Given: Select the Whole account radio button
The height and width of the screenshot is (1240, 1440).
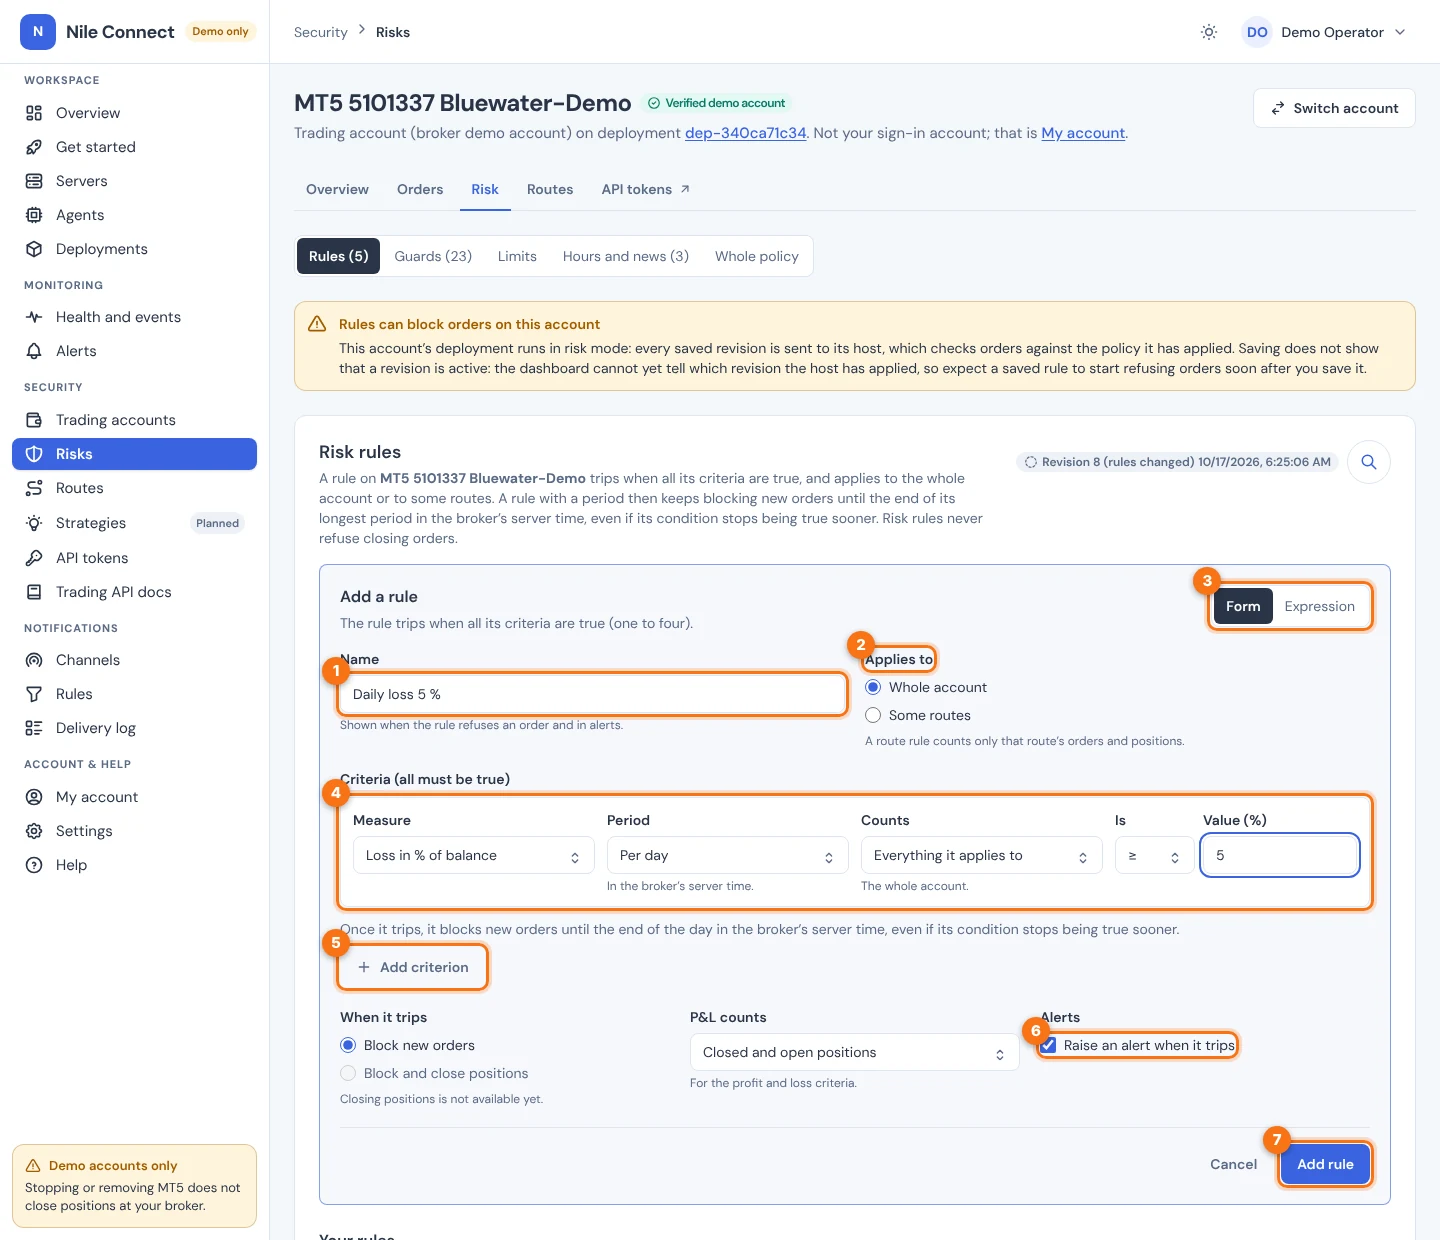Looking at the screenshot, I should (873, 687).
